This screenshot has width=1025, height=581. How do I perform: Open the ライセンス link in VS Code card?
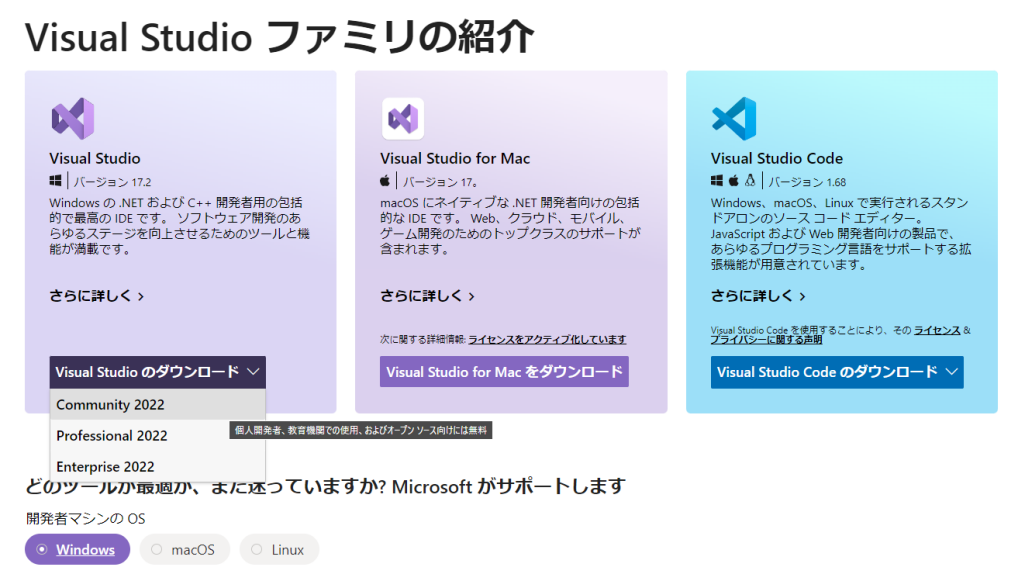[x=937, y=330]
